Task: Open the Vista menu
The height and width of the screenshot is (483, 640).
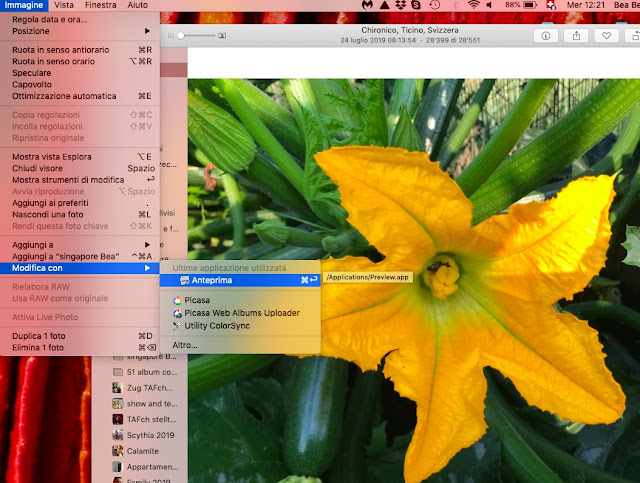Action: coord(64,5)
